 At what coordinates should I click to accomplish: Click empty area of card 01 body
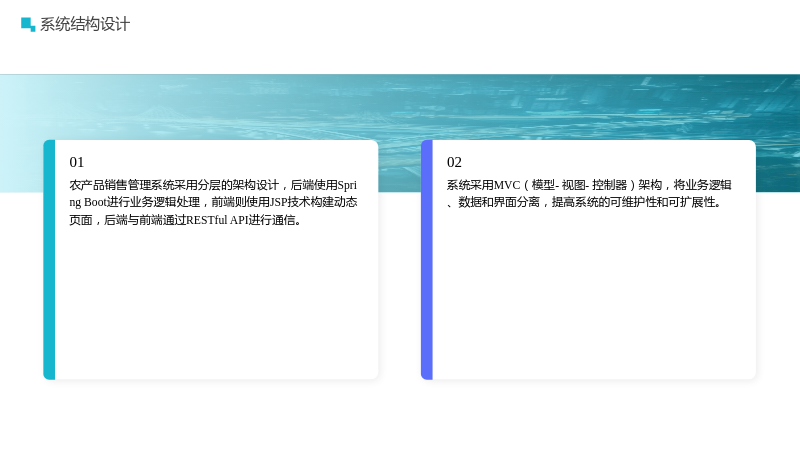coord(214,306)
